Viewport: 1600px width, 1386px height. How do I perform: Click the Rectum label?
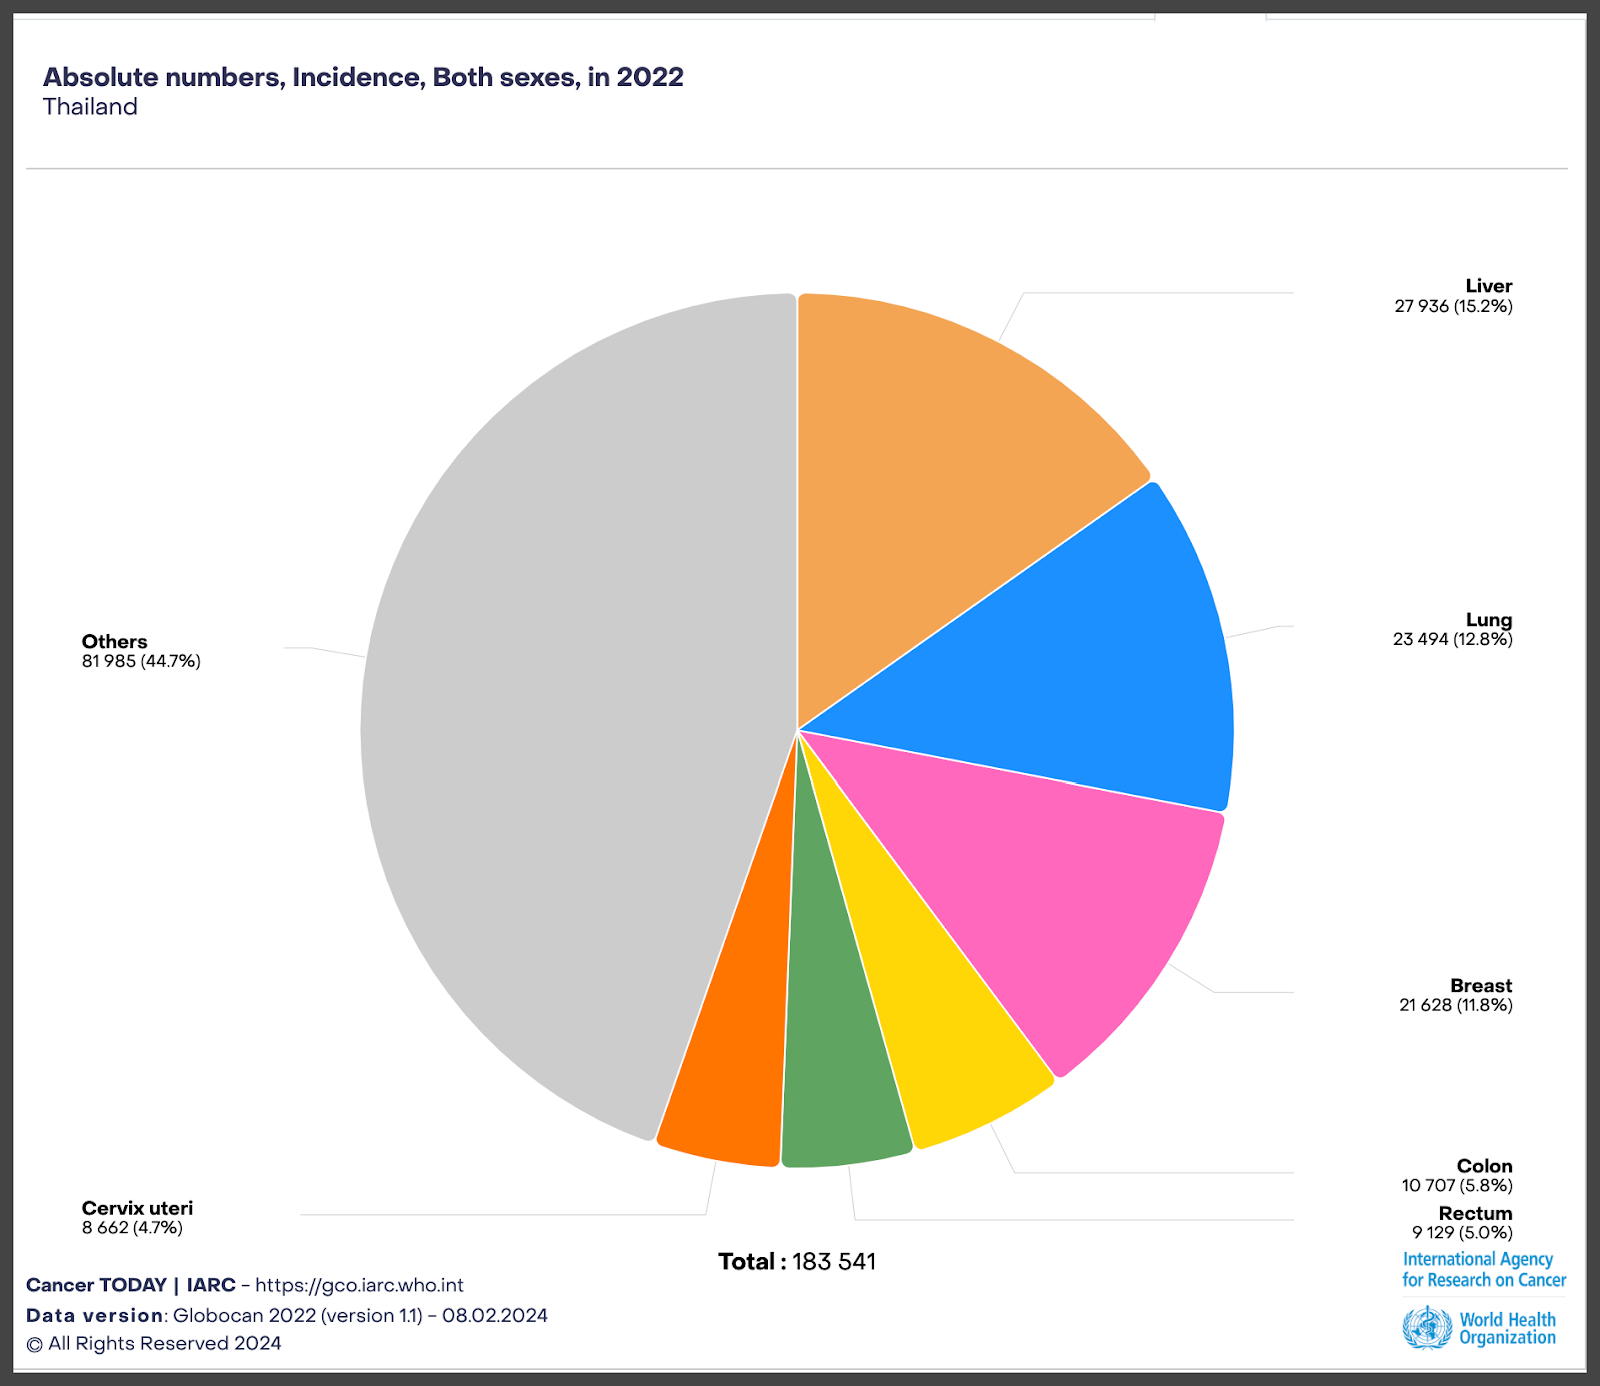(x=1475, y=1213)
